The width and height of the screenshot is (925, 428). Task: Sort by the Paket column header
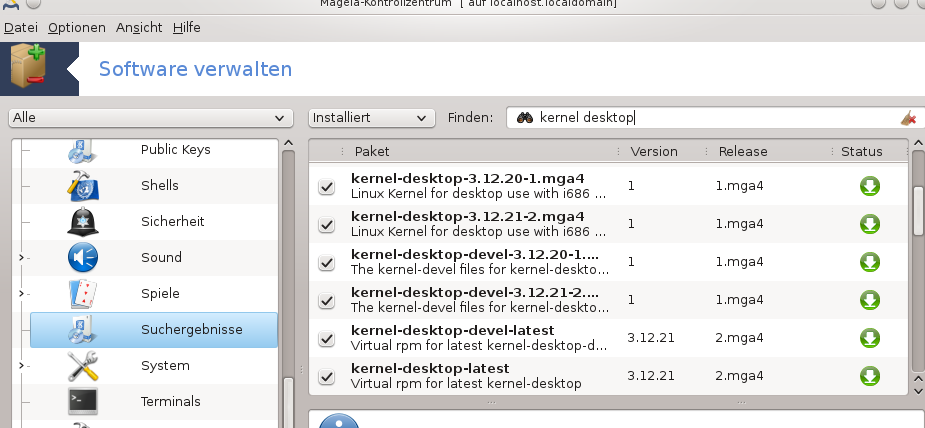(x=480, y=152)
